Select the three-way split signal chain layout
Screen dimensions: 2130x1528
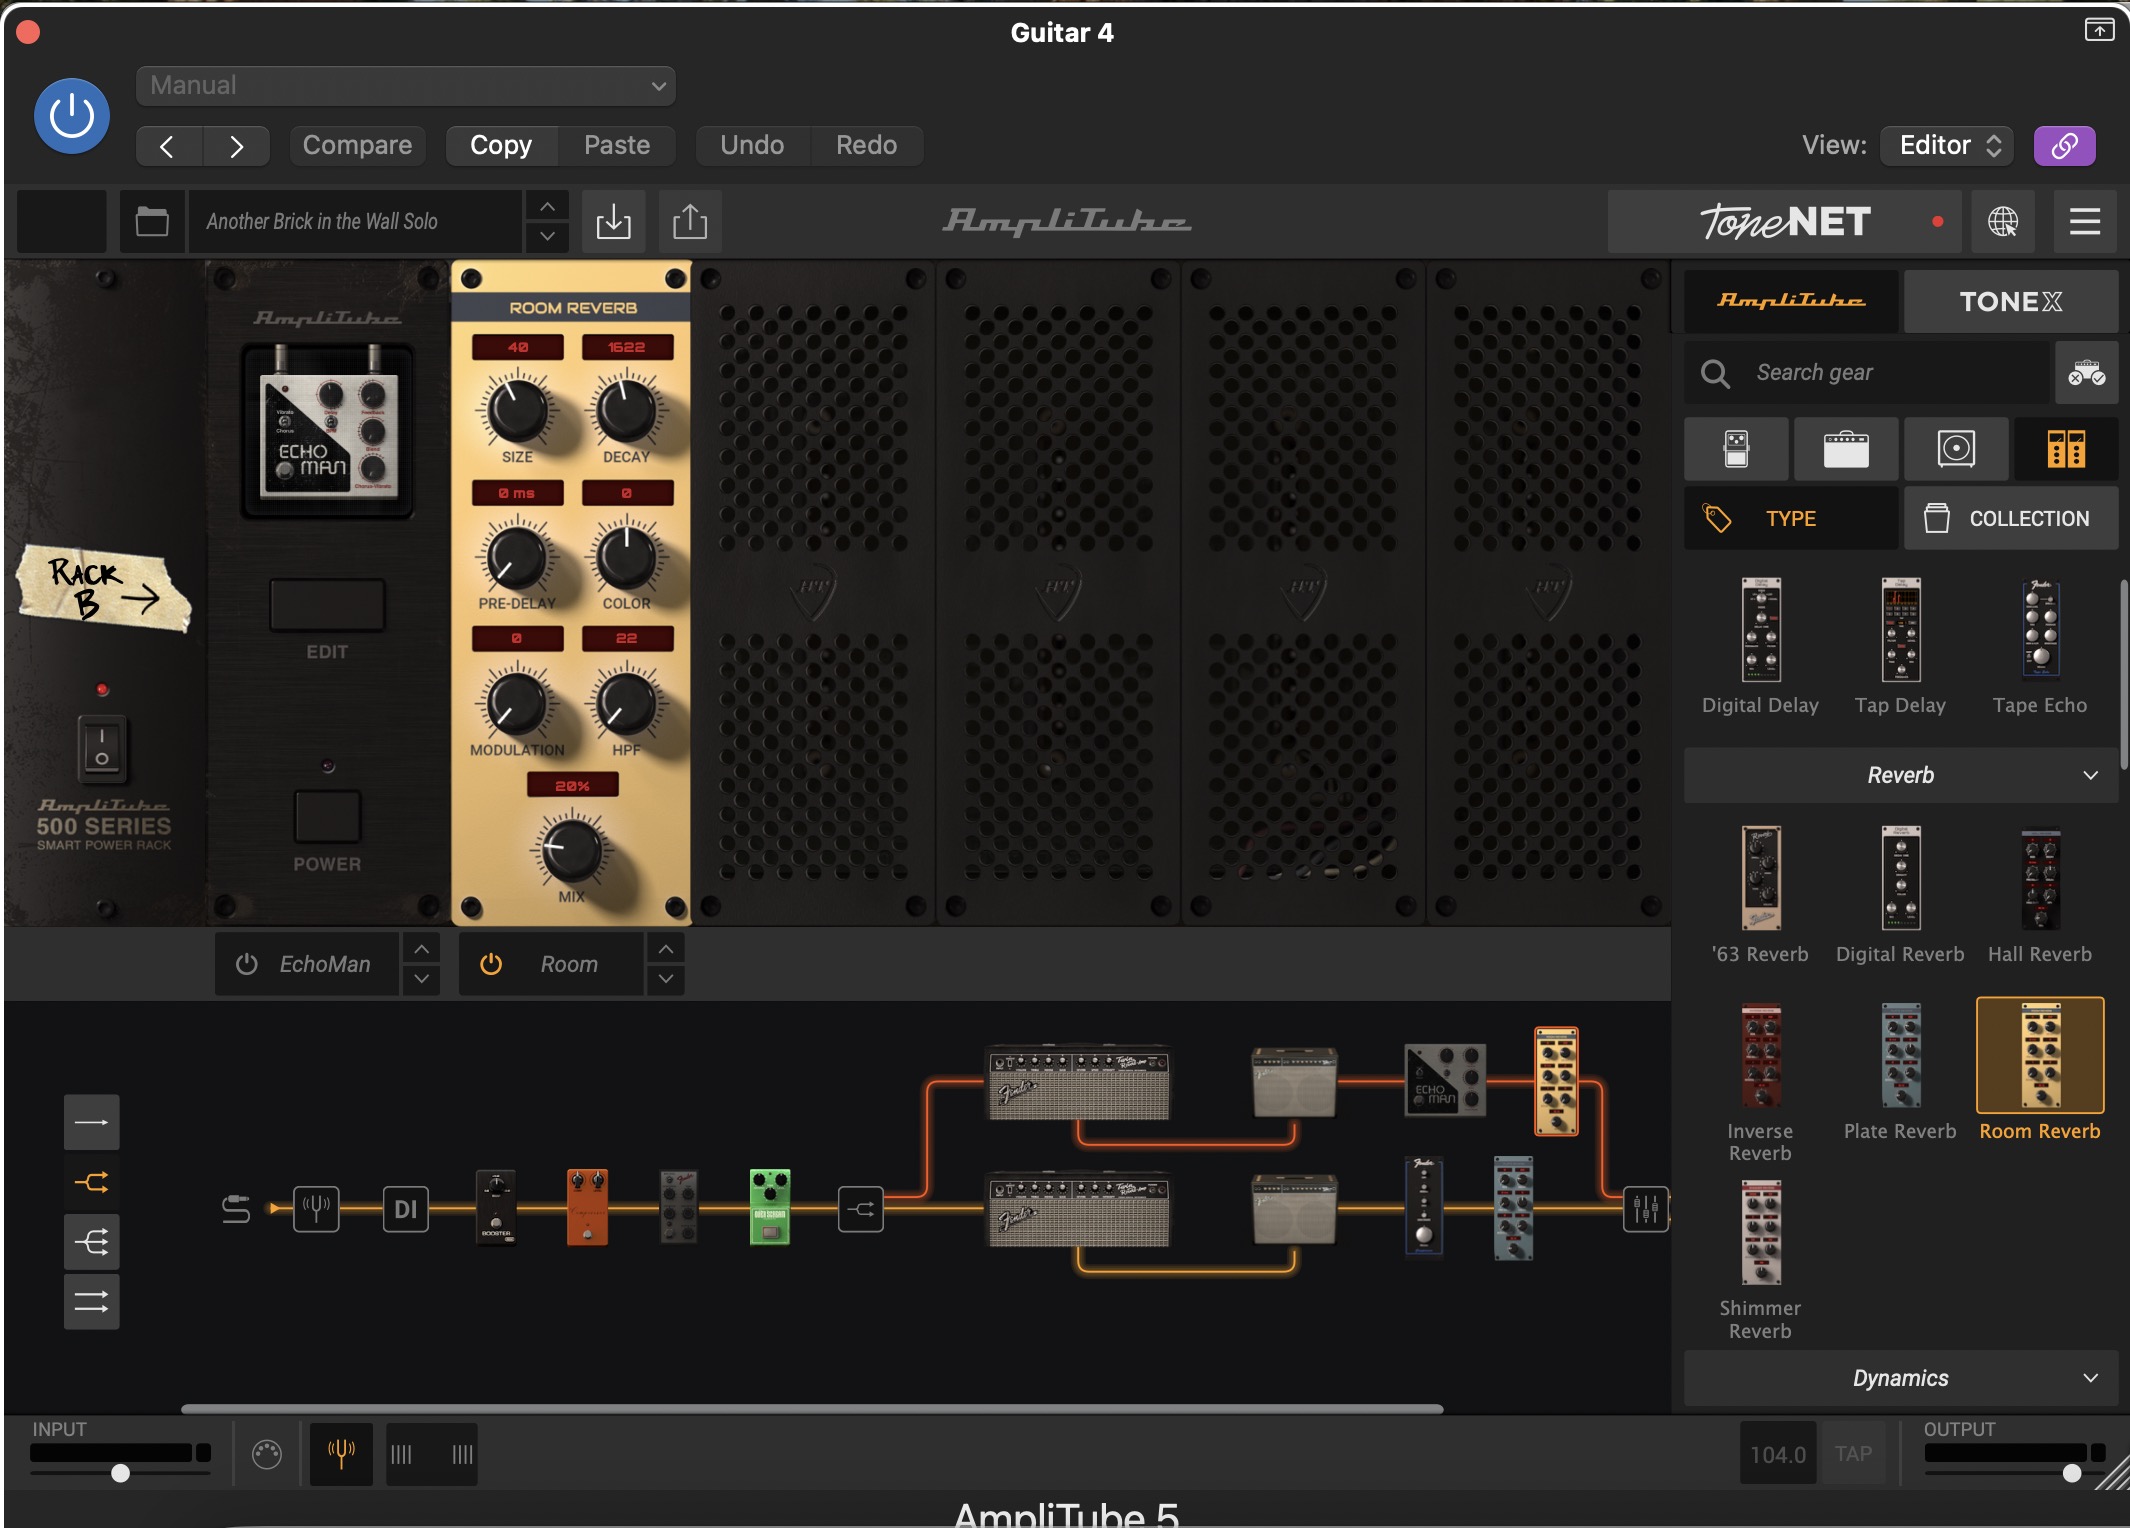click(92, 1242)
